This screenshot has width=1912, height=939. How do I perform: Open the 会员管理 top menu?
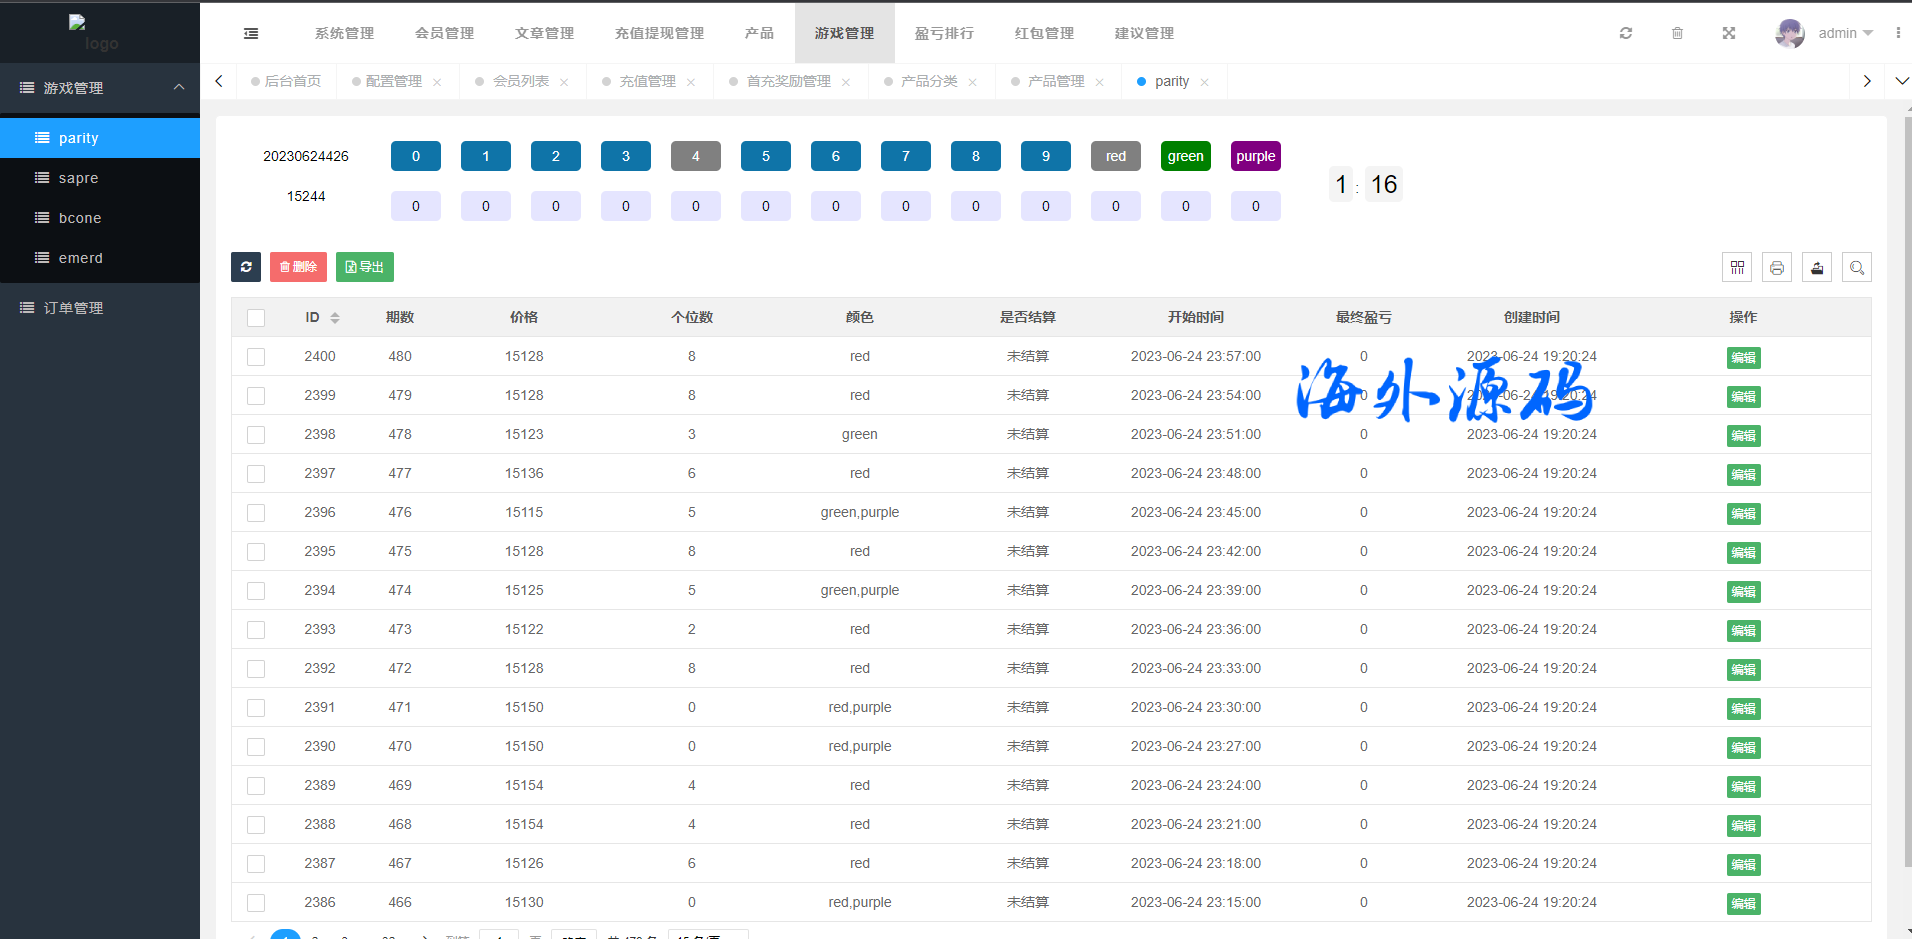pos(444,33)
